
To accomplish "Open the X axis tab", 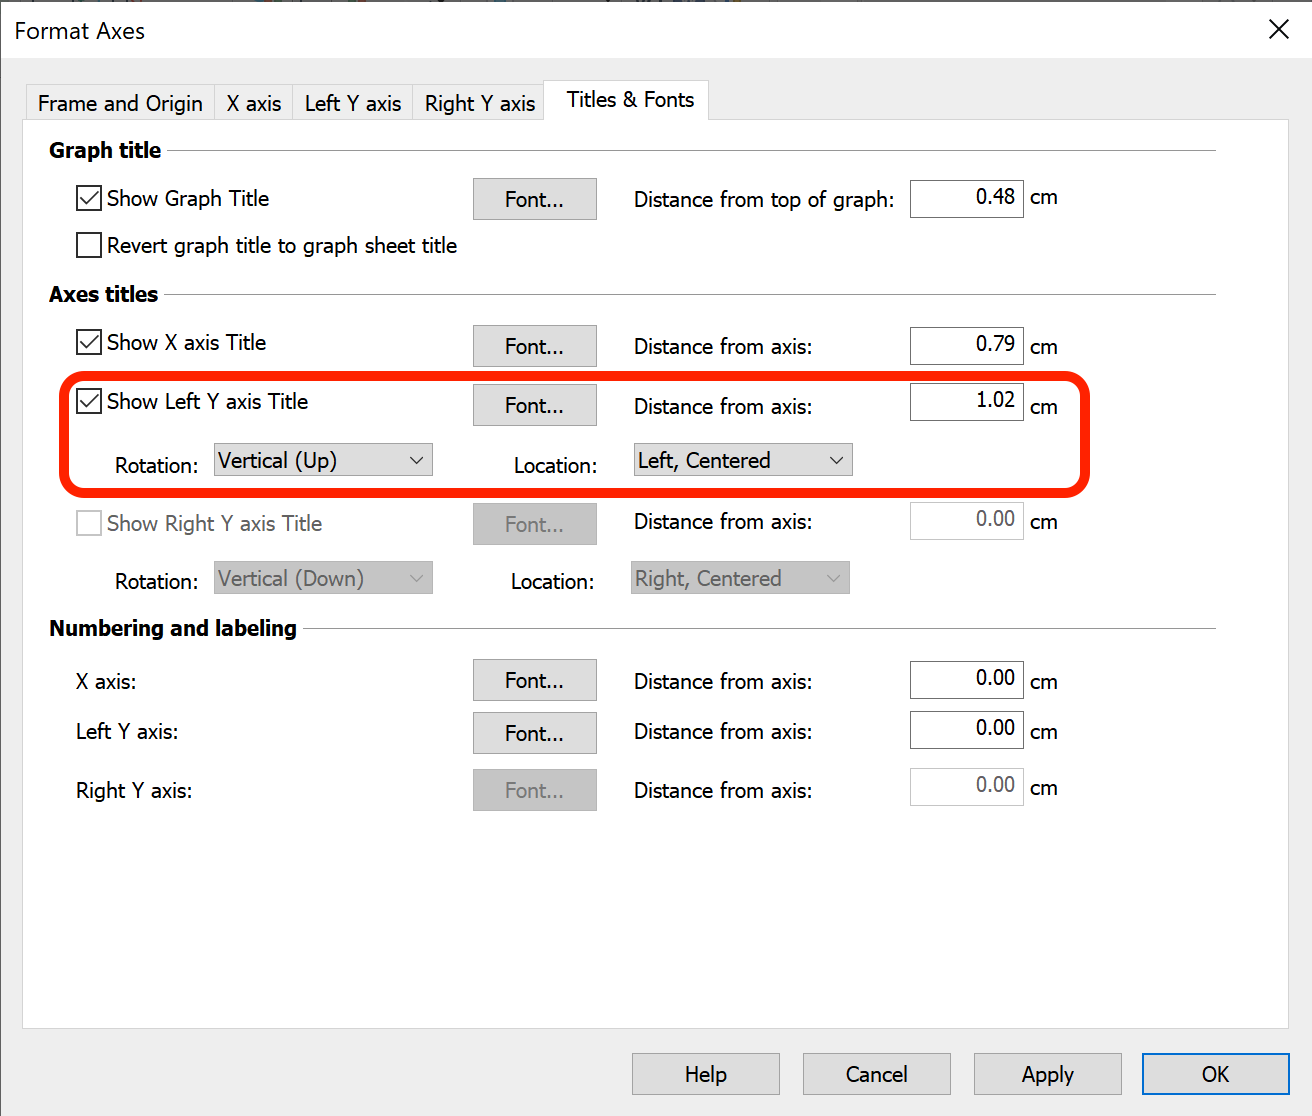I will [254, 103].
